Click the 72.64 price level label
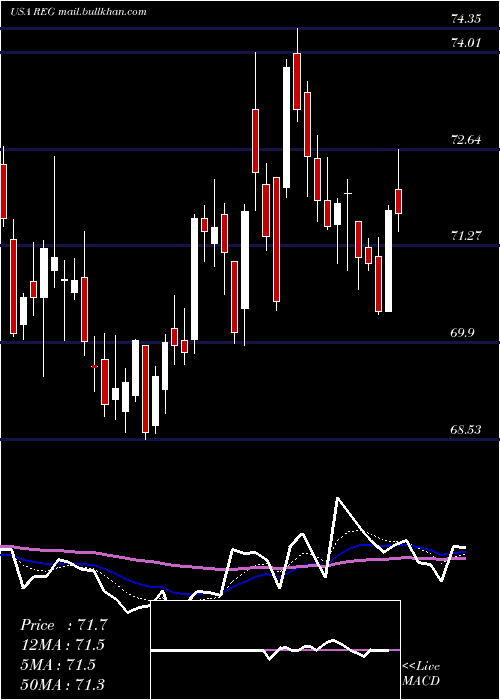The height and width of the screenshot is (700, 500). pos(466,140)
